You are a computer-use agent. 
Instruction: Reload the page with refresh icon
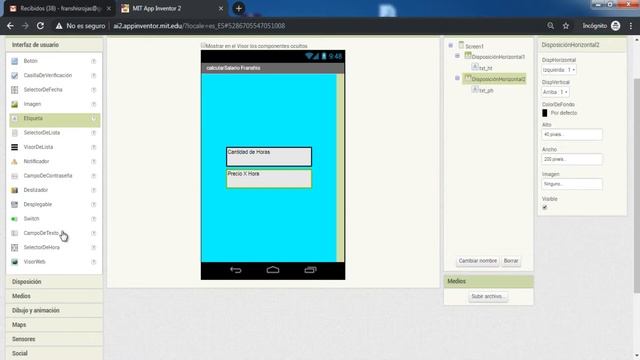tap(40, 26)
